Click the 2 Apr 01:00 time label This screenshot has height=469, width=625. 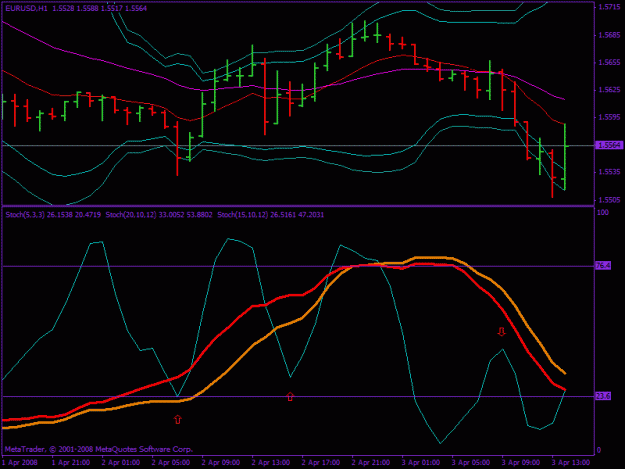pyautogui.click(x=121, y=463)
